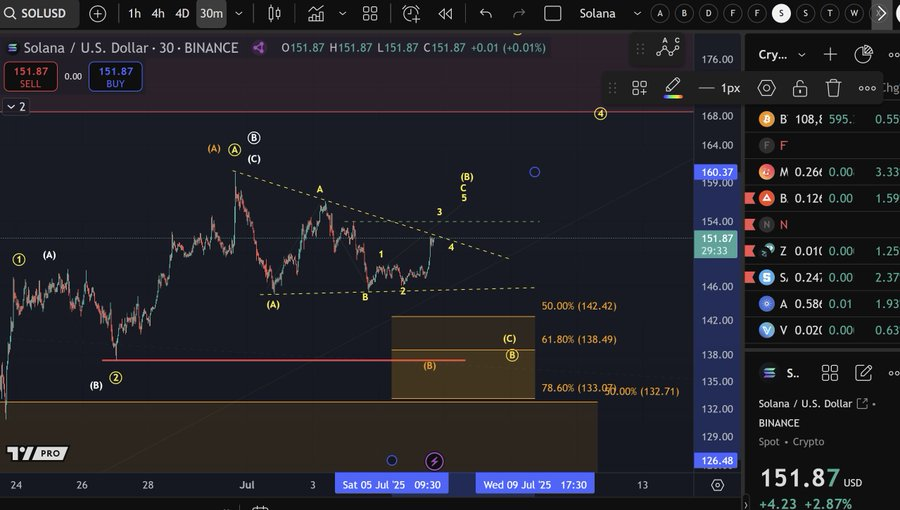Select the 50.00% (142.42) Fibonacci label
This screenshot has width=900, height=510.
pos(579,306)
